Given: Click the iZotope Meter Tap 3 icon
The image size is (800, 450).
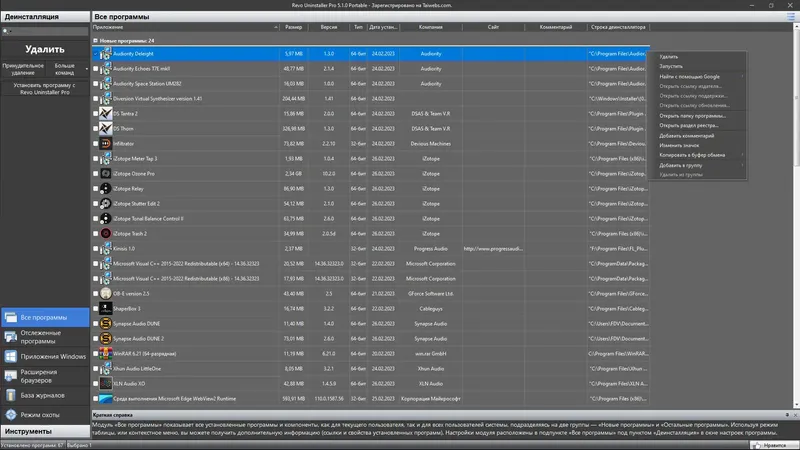Looking at the screenshot, I should click(x=106, y=159).
